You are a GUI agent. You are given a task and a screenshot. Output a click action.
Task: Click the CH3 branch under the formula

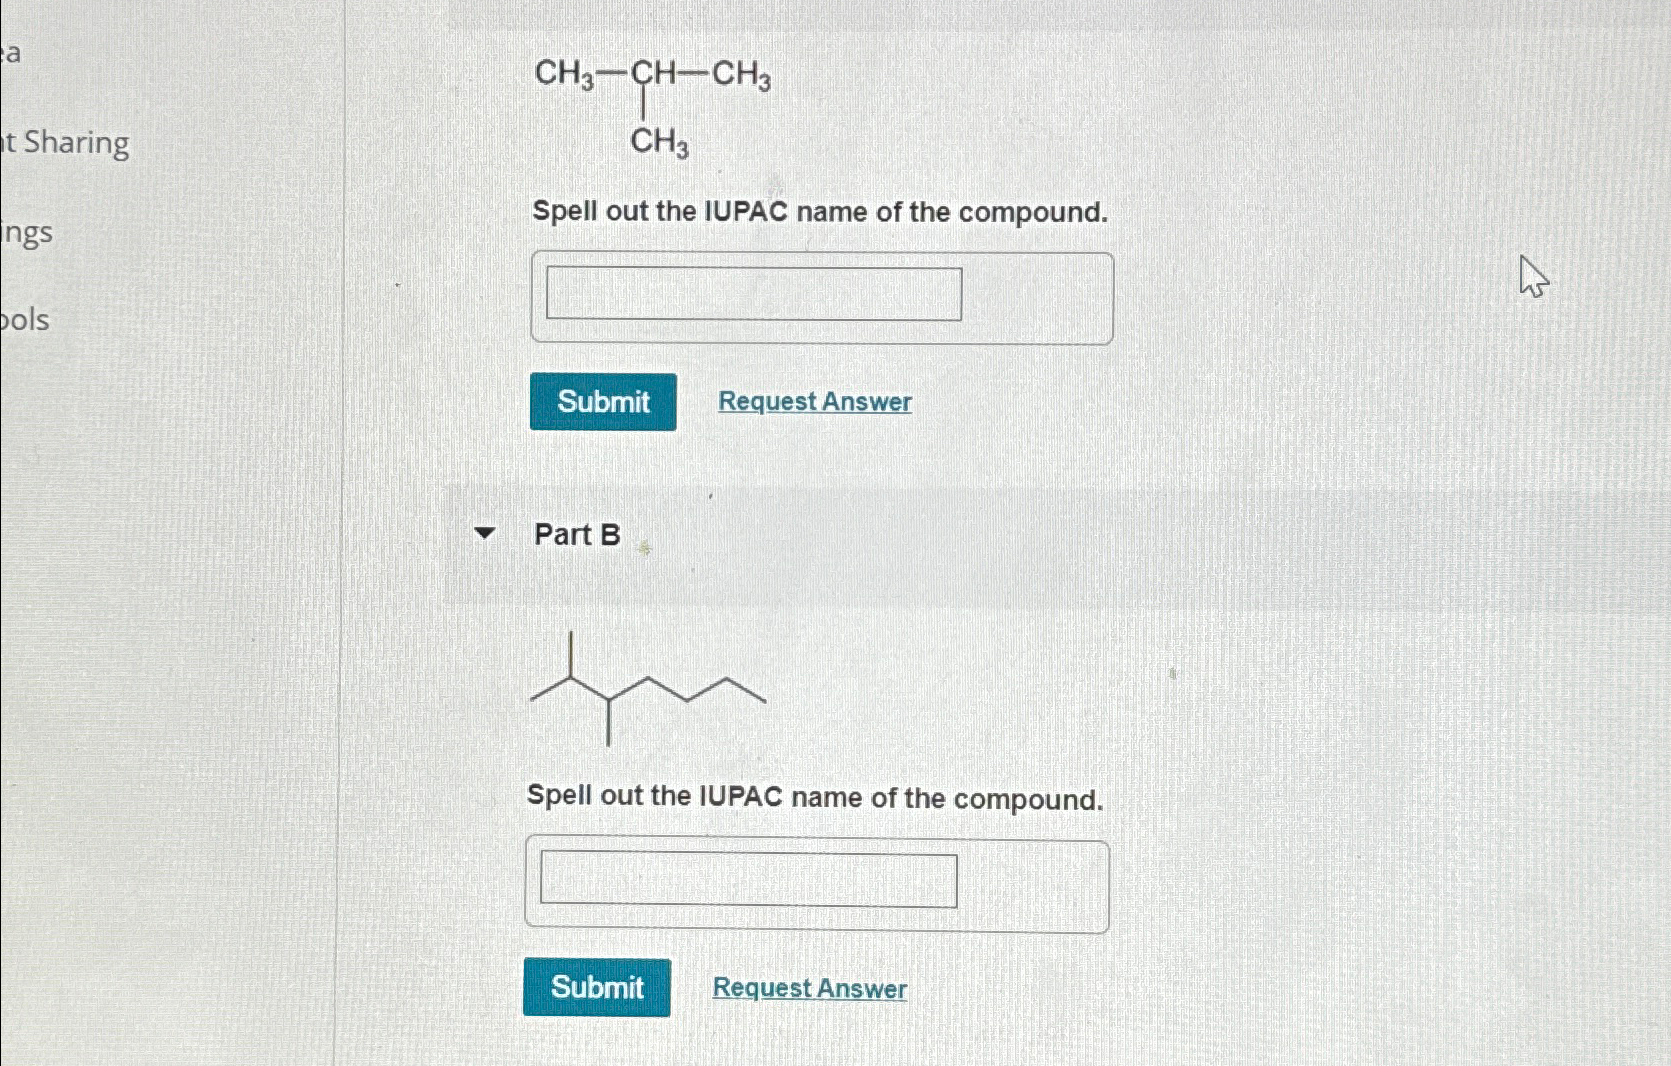point(658,147)
